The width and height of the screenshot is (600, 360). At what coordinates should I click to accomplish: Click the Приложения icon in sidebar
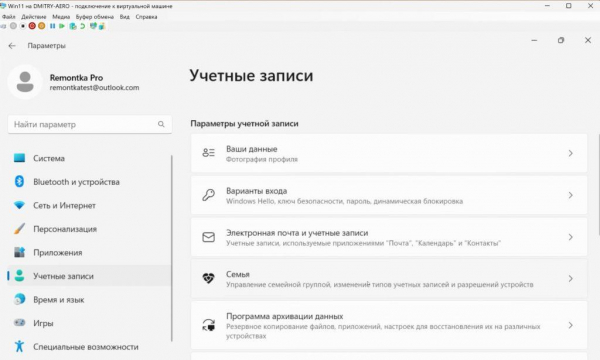point(19,252)
